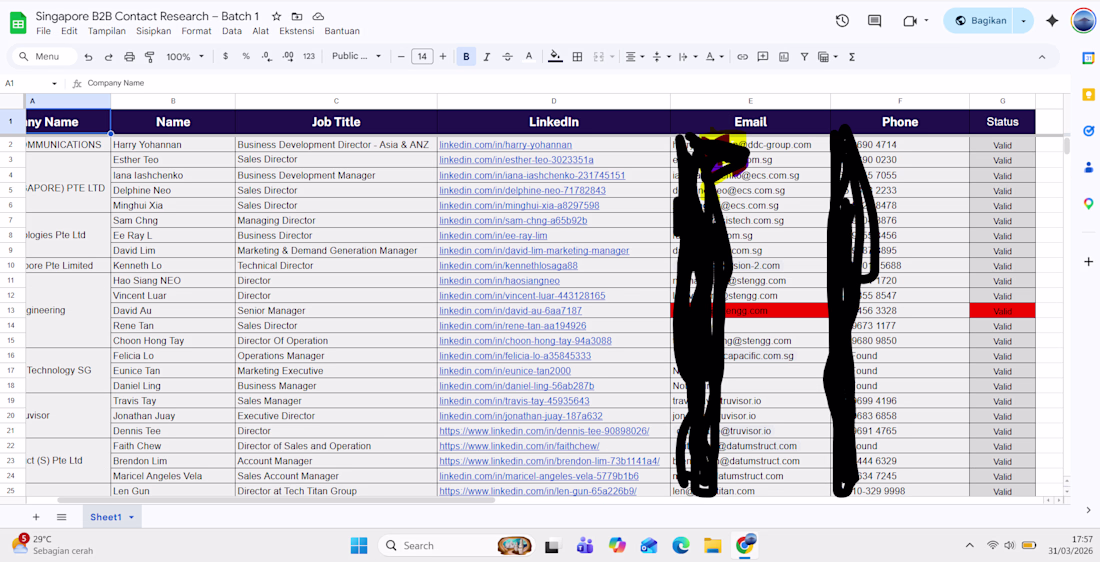Insert a comment from toolbar

(x=763, y=57)
